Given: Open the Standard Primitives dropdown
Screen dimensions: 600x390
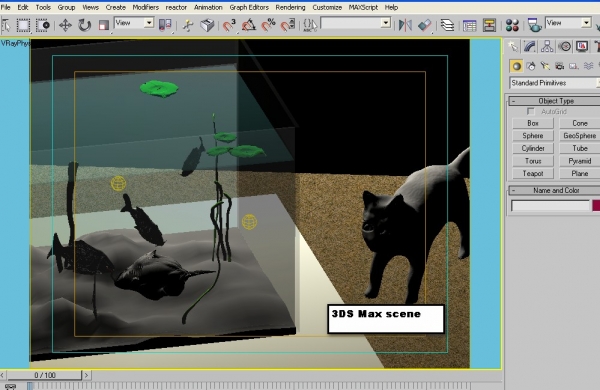Looking at the screenshot, I should tap(554, 83).
